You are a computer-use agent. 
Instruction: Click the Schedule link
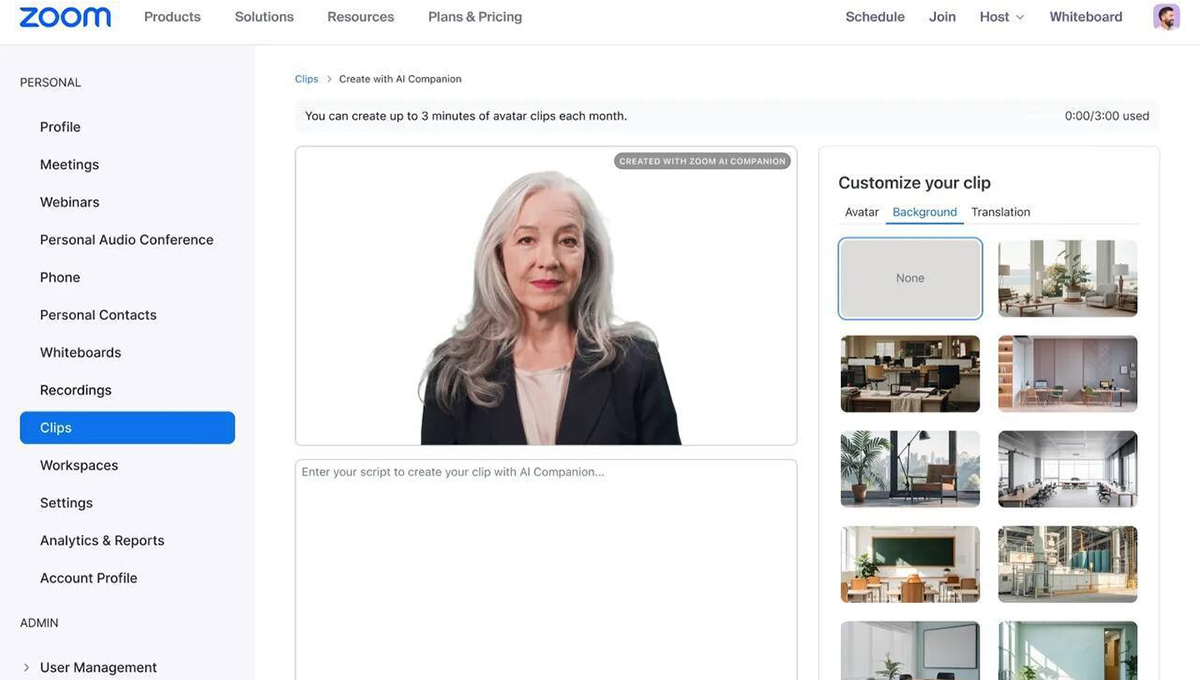(x=875, y=17)
